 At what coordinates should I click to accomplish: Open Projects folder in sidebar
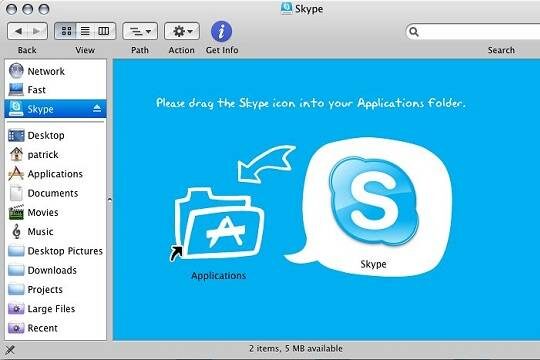pyautogui.click(x=55, y=289)
